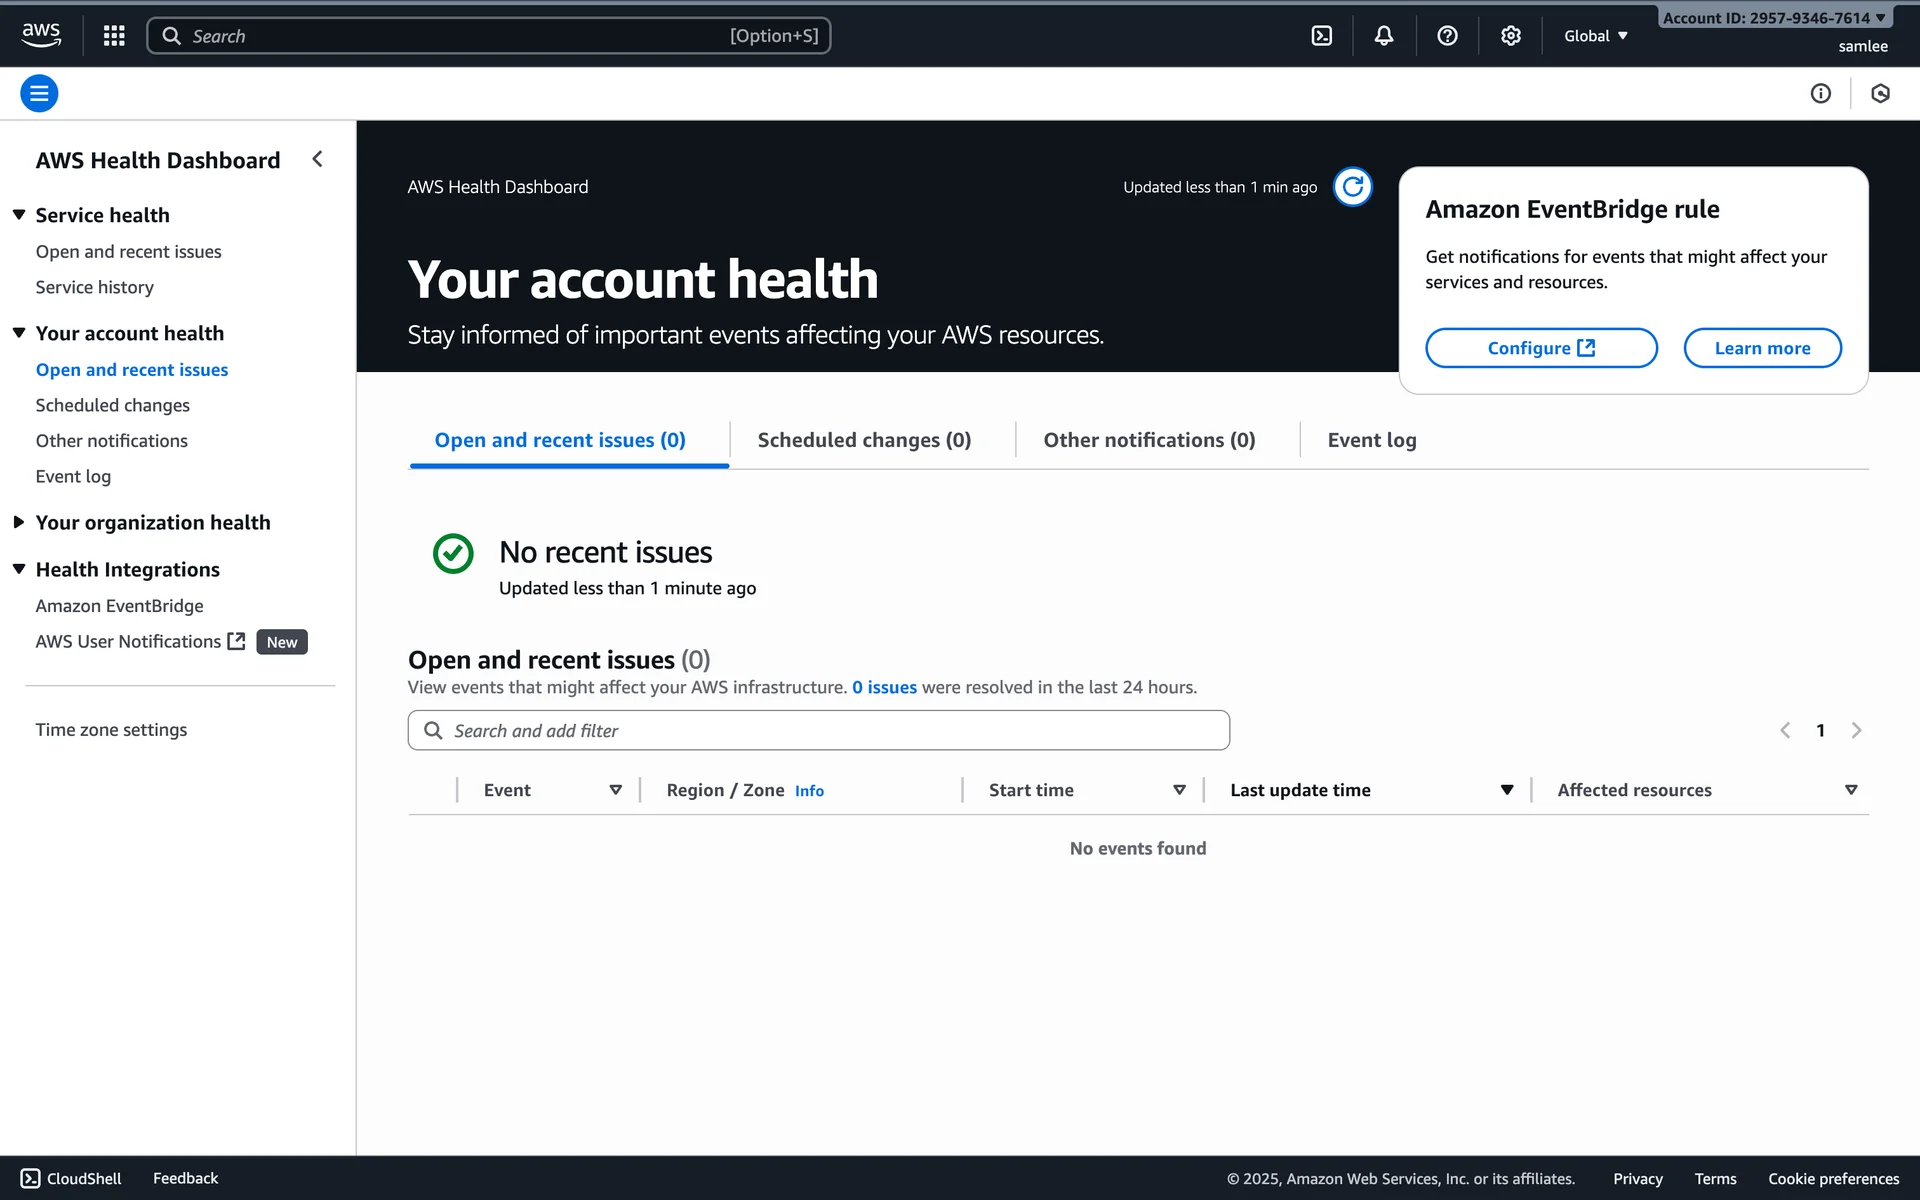This screenshot has width=1920, height=1200.
Task: Refresh the account health dashboard
Action: point(1352,187)
